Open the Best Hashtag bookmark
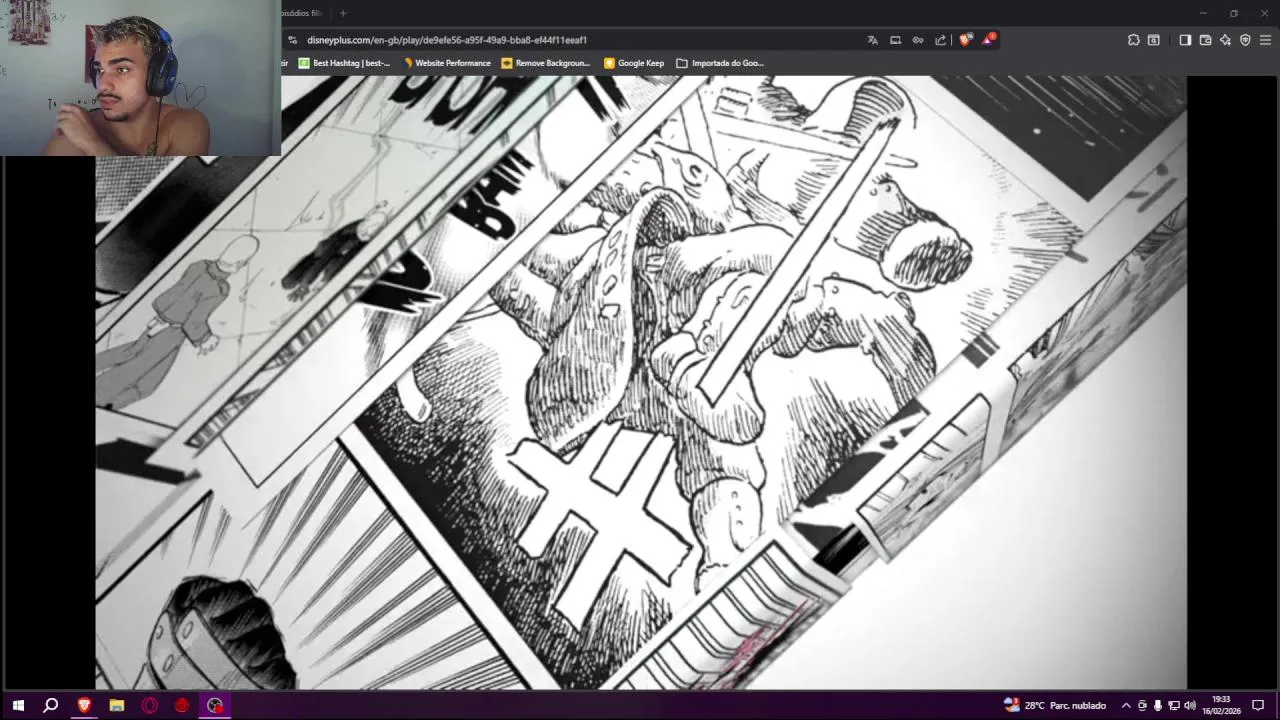This screenshot has width=1280, height=720. coord(344,63)
